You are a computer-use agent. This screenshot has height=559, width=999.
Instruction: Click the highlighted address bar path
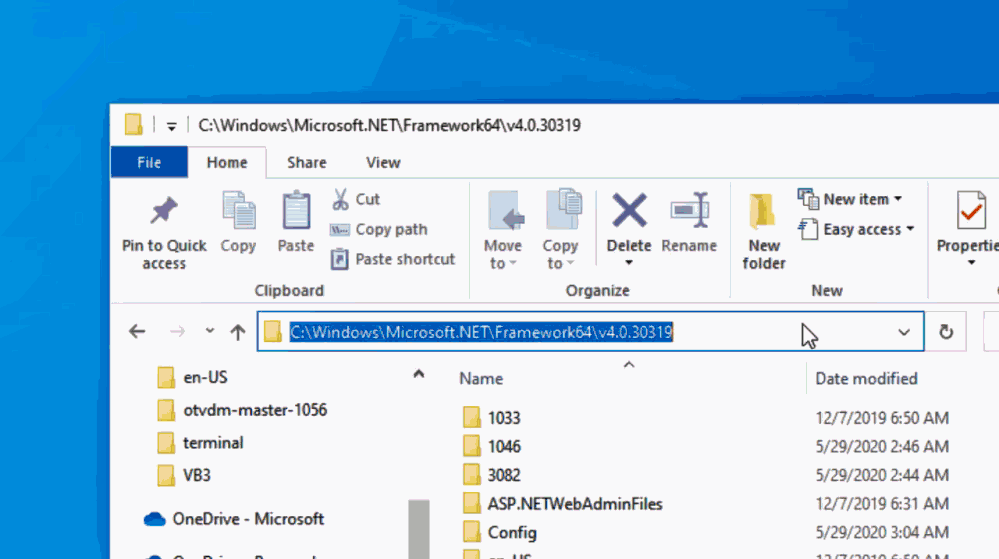pos(481,332)
